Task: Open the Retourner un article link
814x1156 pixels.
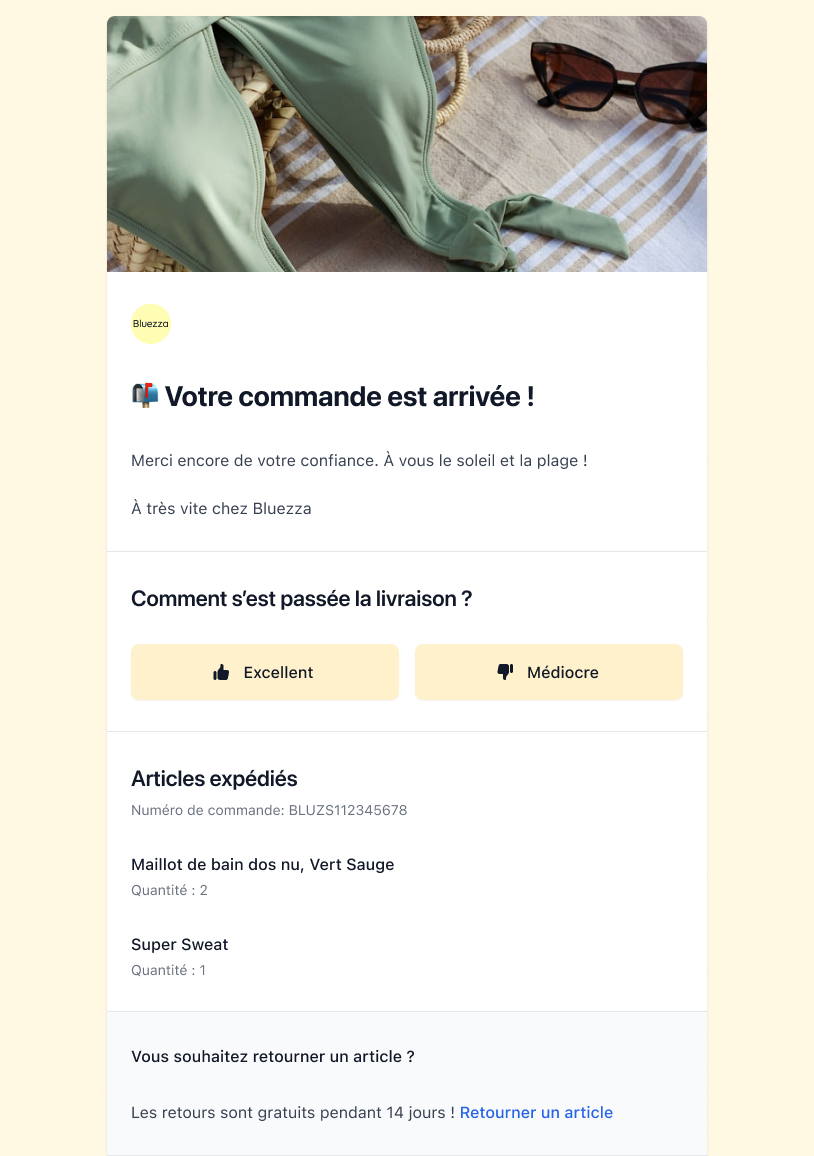Action: click(x=536, y=1112)
